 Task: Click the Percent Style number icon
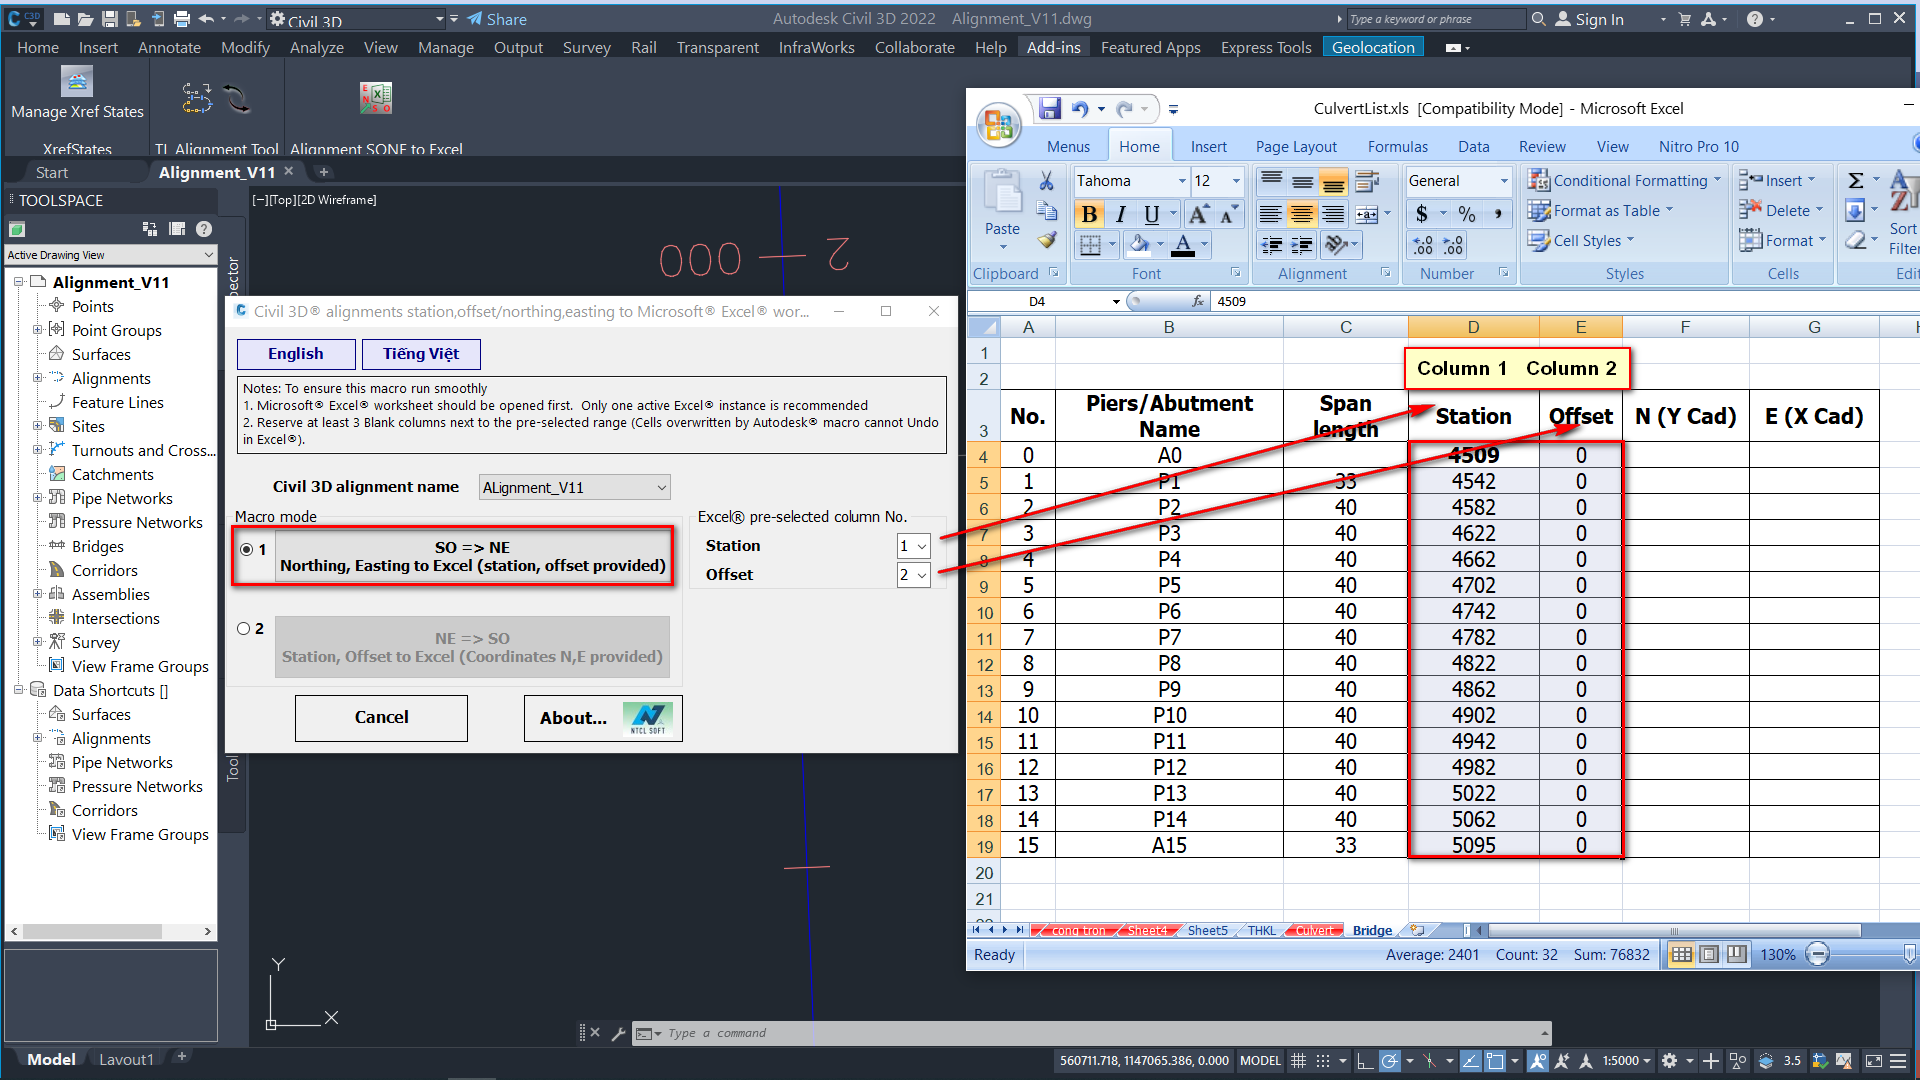point(1467,214)
